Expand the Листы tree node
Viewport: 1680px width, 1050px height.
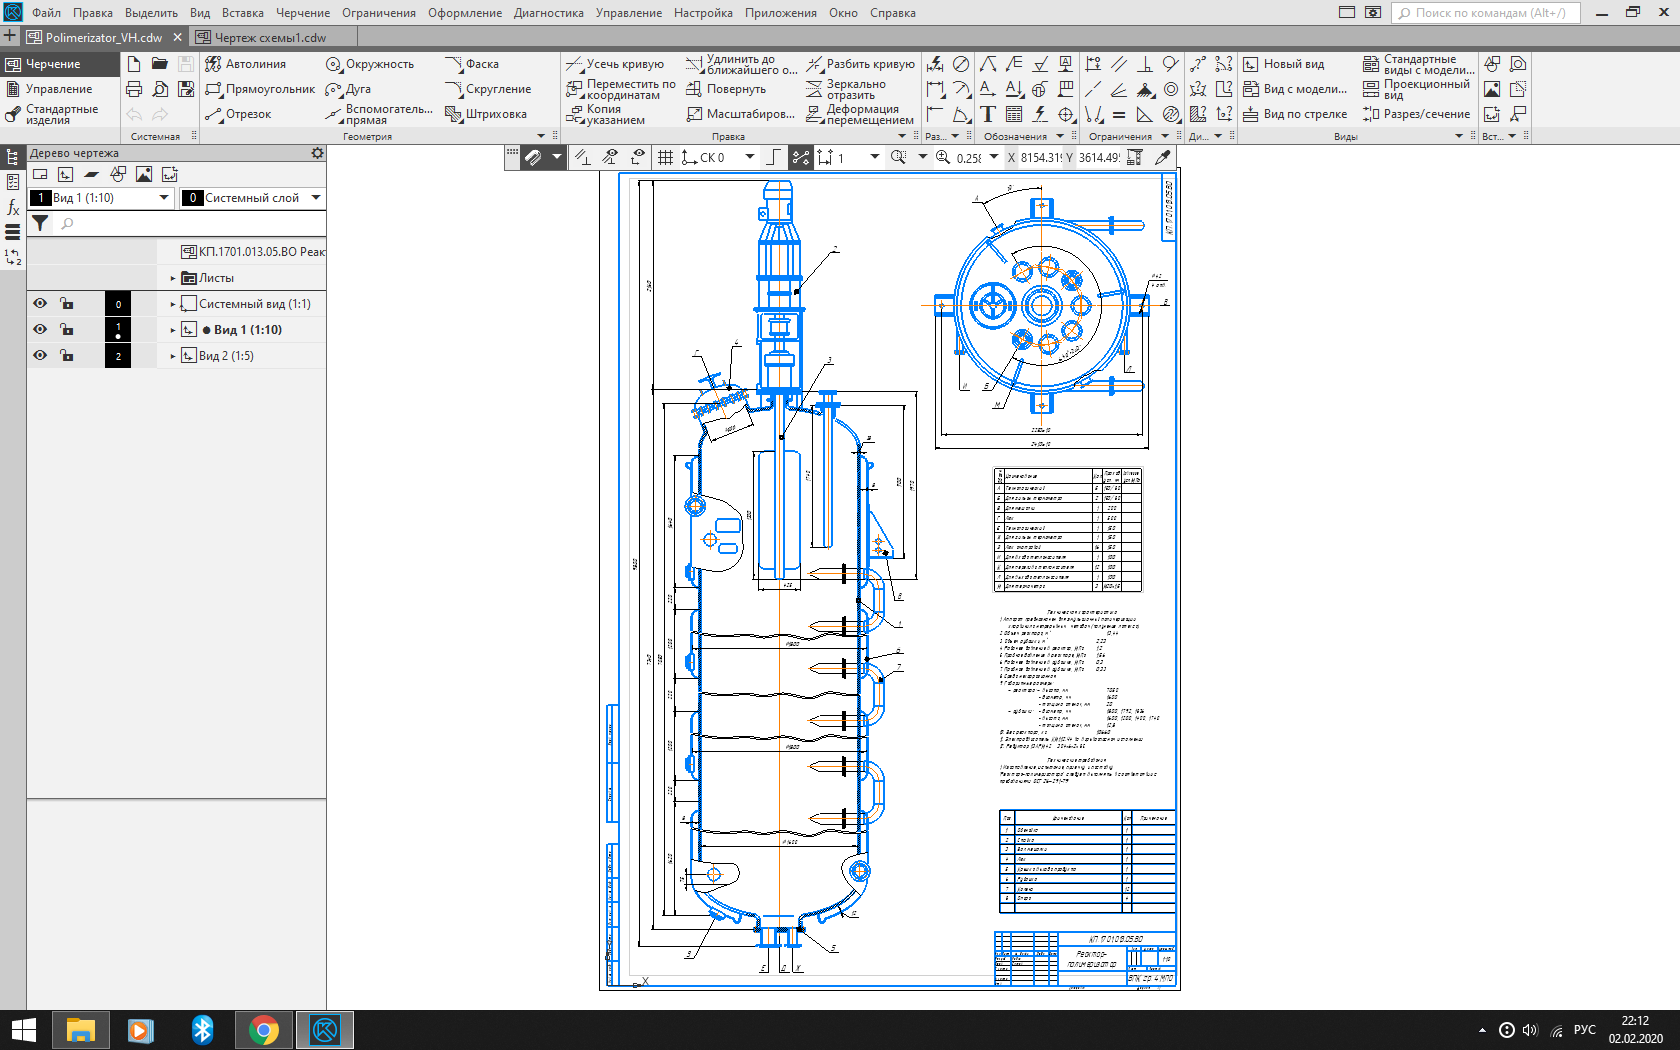coord(173,278)
